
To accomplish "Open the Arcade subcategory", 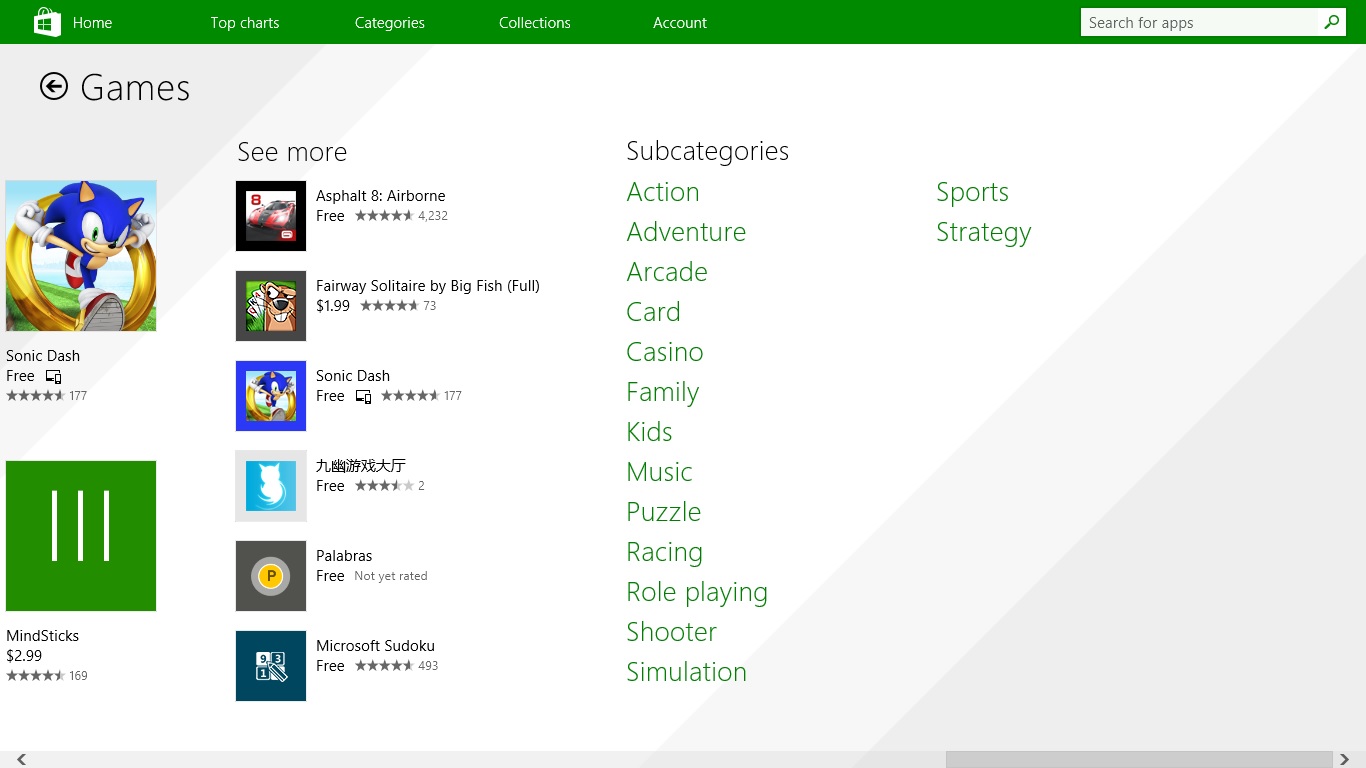I will click(667, 272).
